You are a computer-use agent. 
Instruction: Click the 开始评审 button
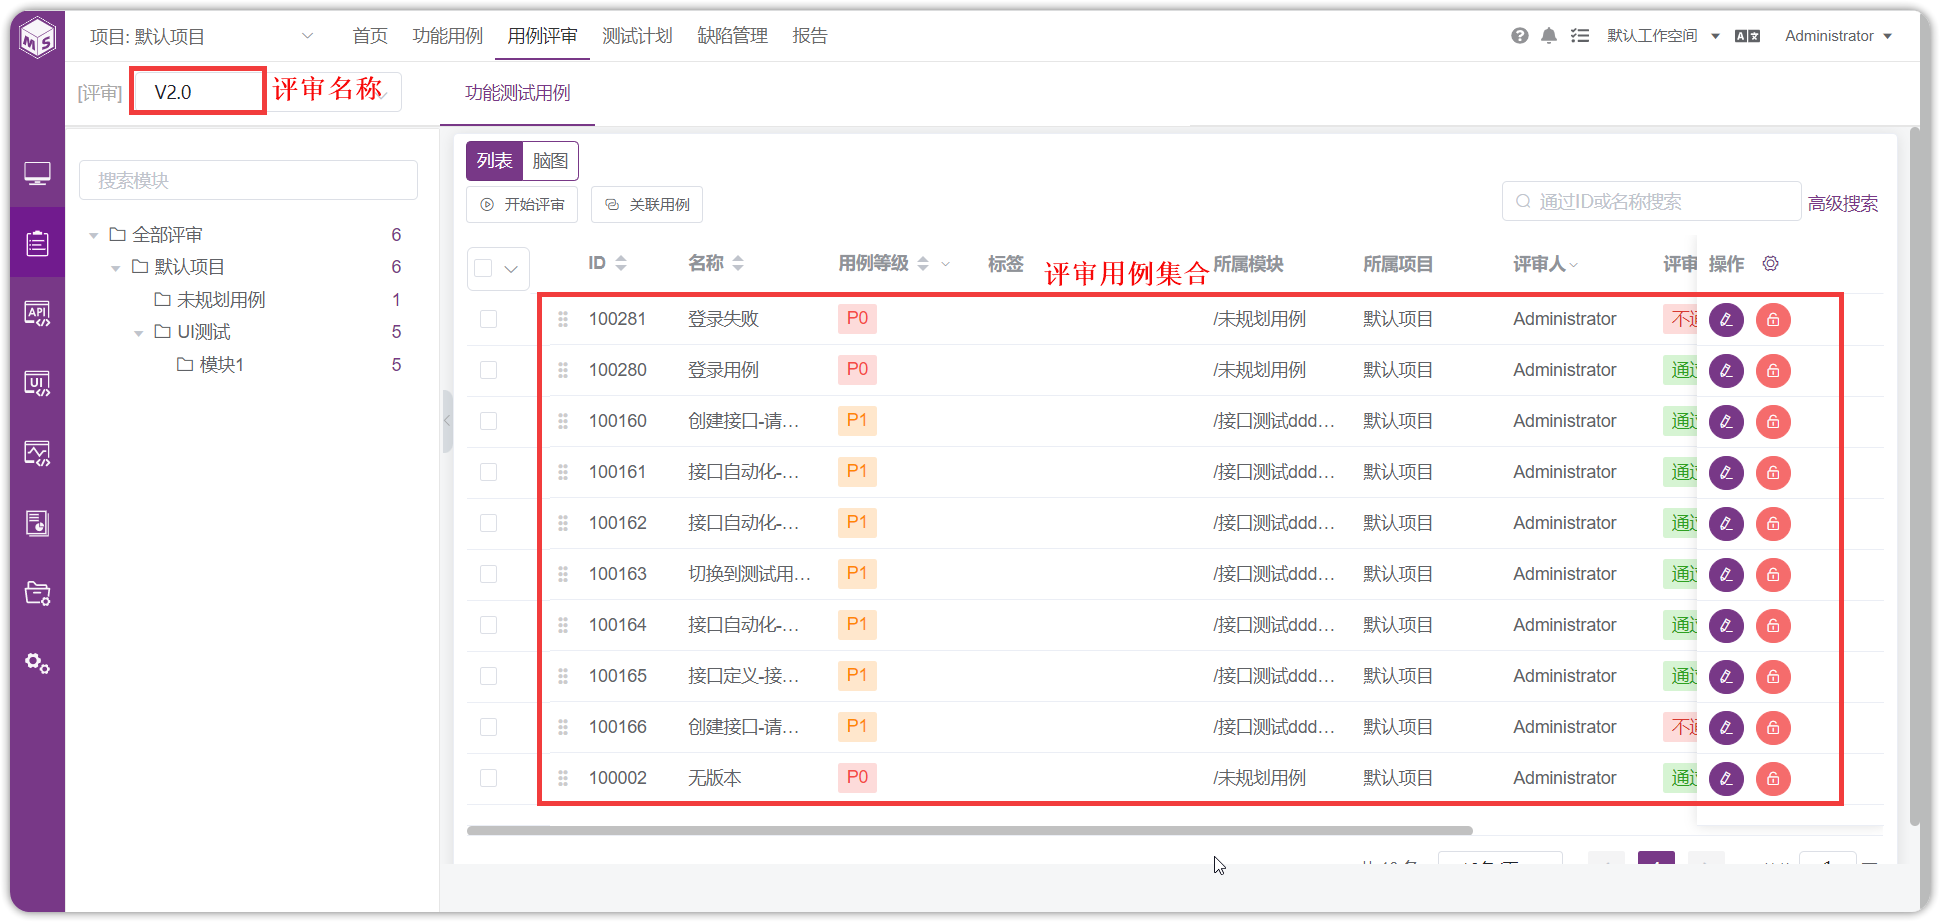tap(522, 204)
